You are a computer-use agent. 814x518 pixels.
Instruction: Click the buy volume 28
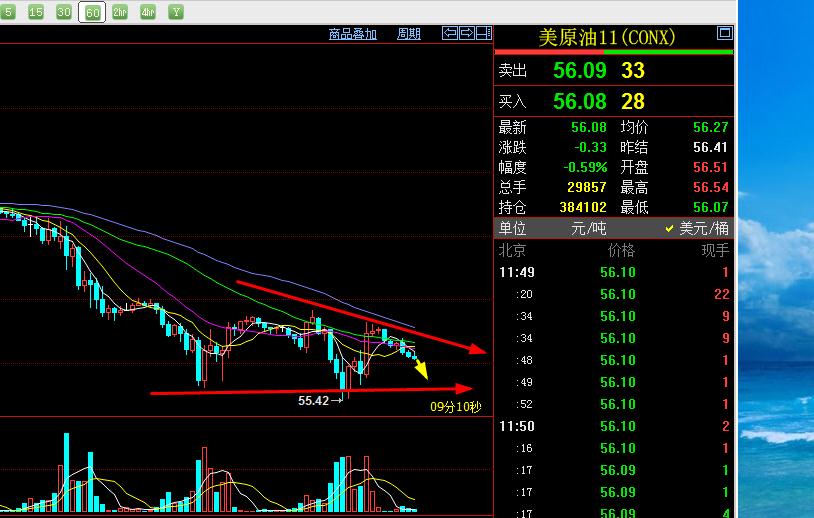pos(633,102)
